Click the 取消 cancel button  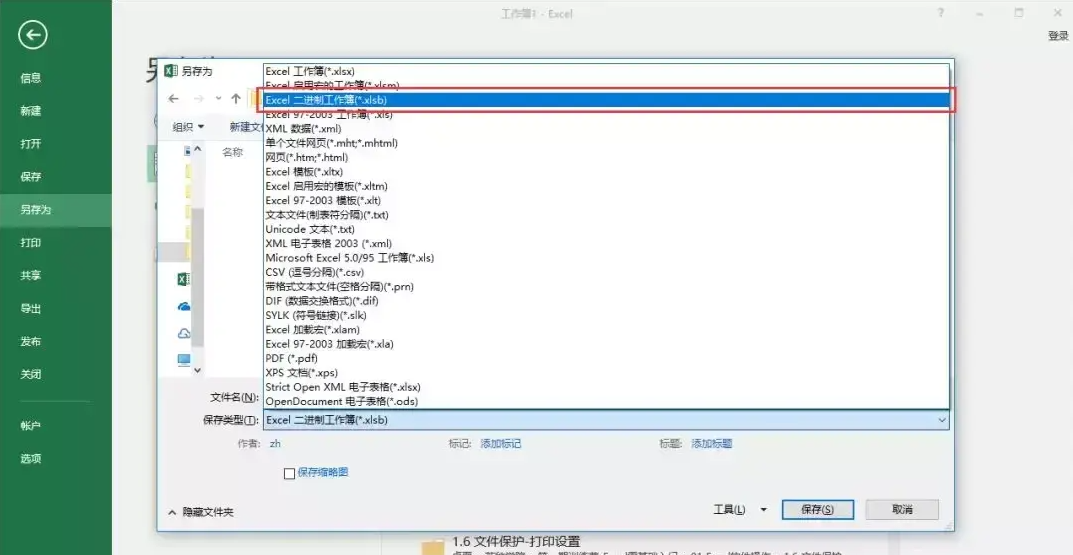902,510
